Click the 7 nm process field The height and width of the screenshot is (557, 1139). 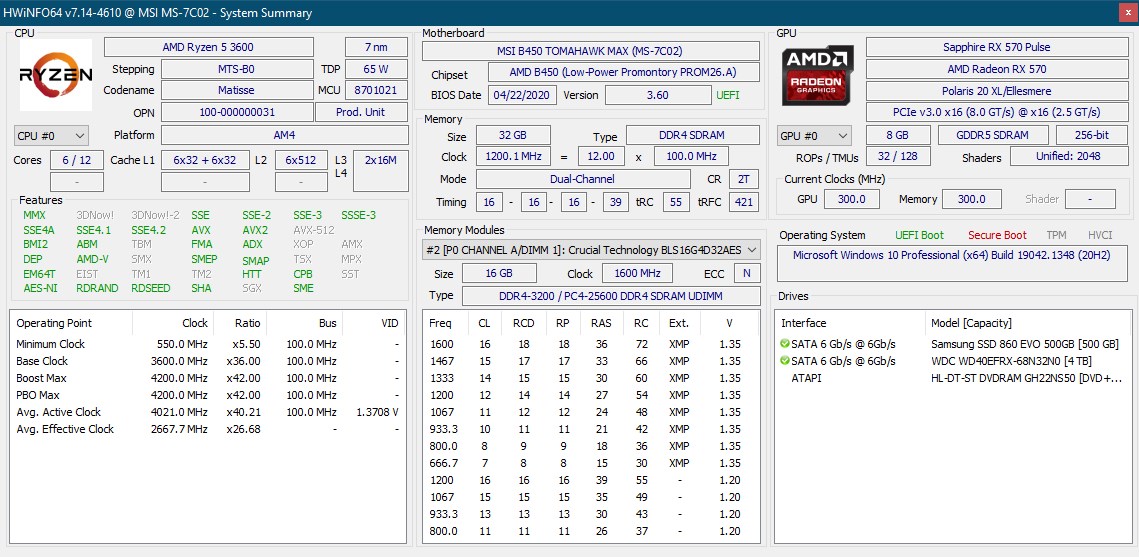pyautogui.click(x=376, y=47)
